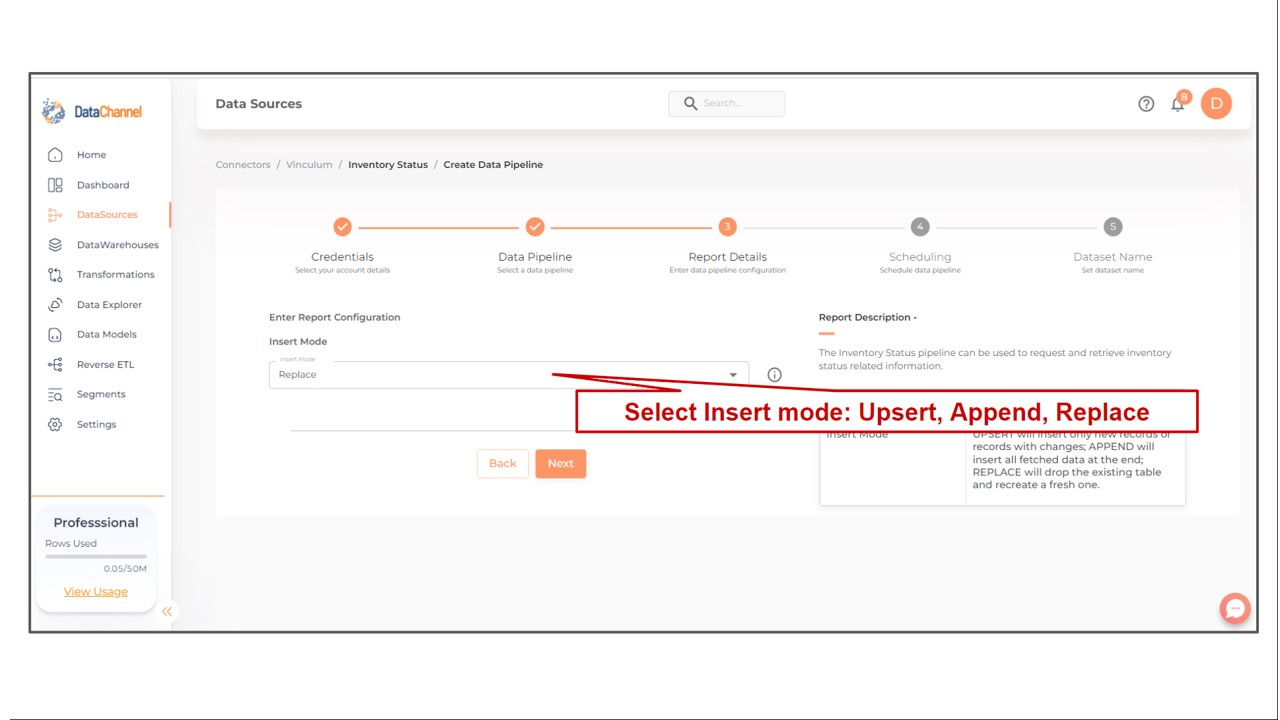This screenshot has width=1280, height=720.
Task: Open the DataWarehouses sidebar icon
Action: pos(55,245)
